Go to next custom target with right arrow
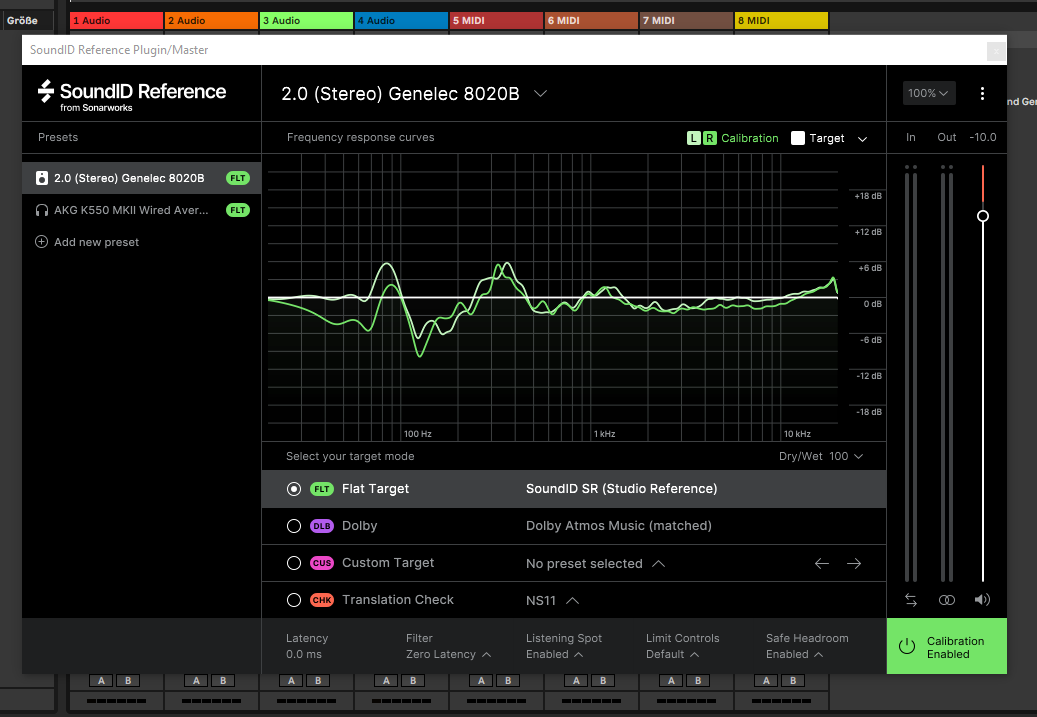Viewport: 1037px width, 717px height. coord(854,564)
